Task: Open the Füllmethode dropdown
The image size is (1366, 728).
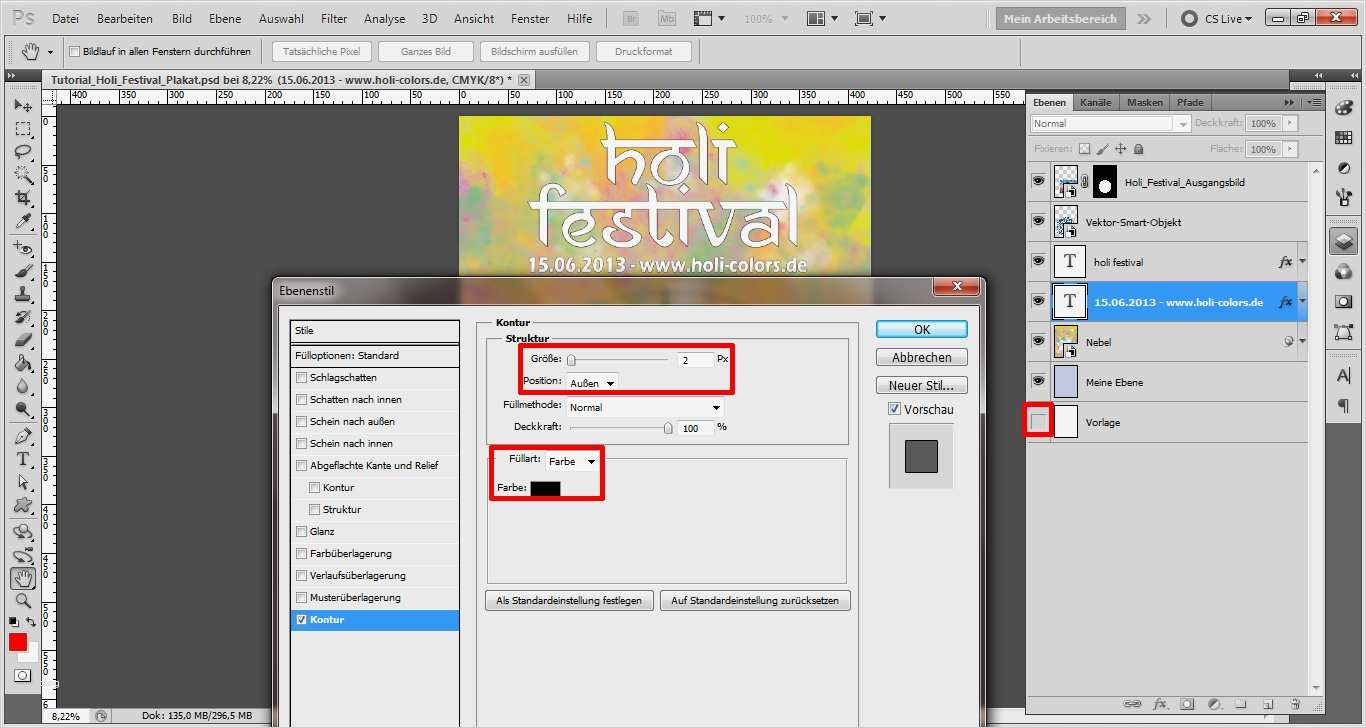Action: click(645, 407)
